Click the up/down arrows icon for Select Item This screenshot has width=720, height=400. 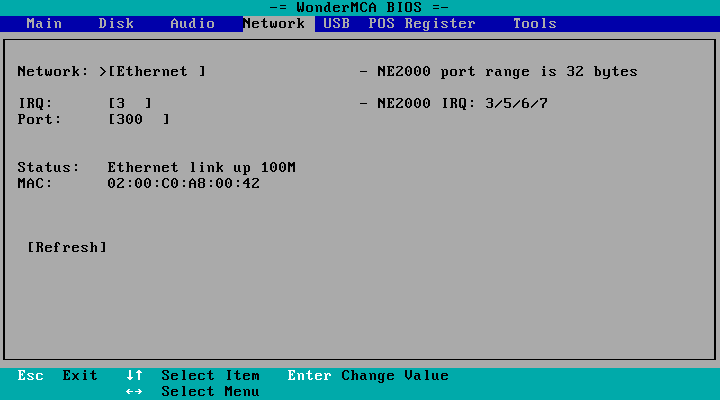(x=134, y=376)
